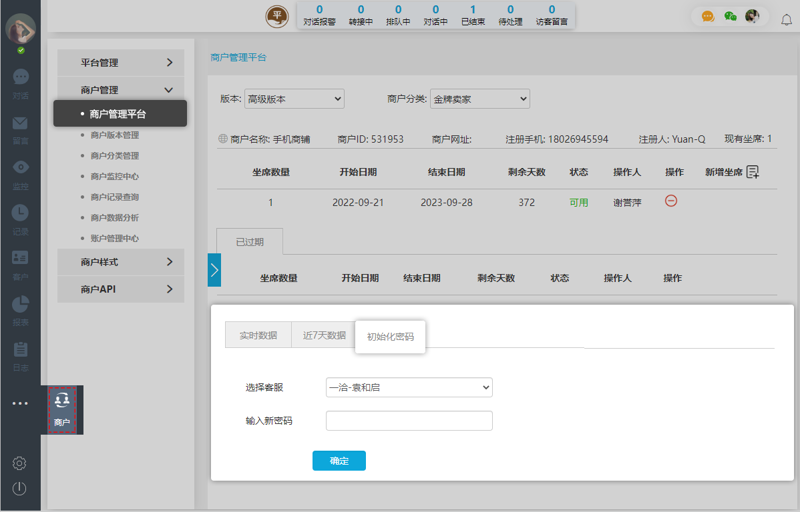Click the 转接中 counter
800x512 pixels.
pyautogui.click(x=361, y=15)
